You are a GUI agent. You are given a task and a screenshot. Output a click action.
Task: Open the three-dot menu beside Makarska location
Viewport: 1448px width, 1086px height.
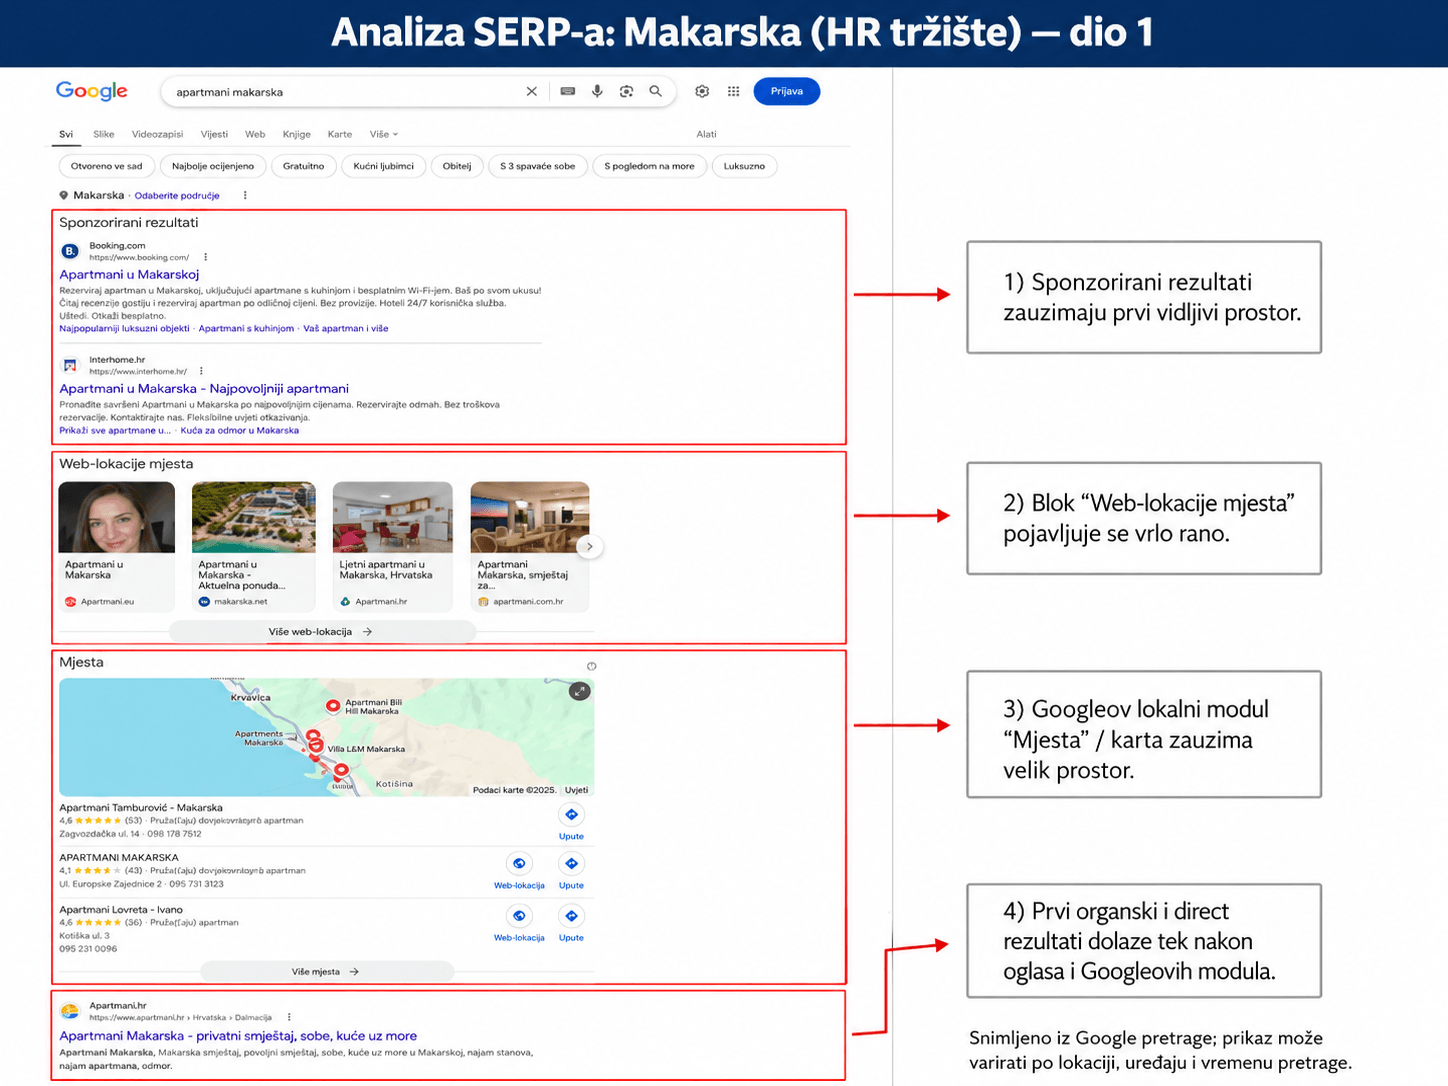pyautogui.click(x=245, y=196)
